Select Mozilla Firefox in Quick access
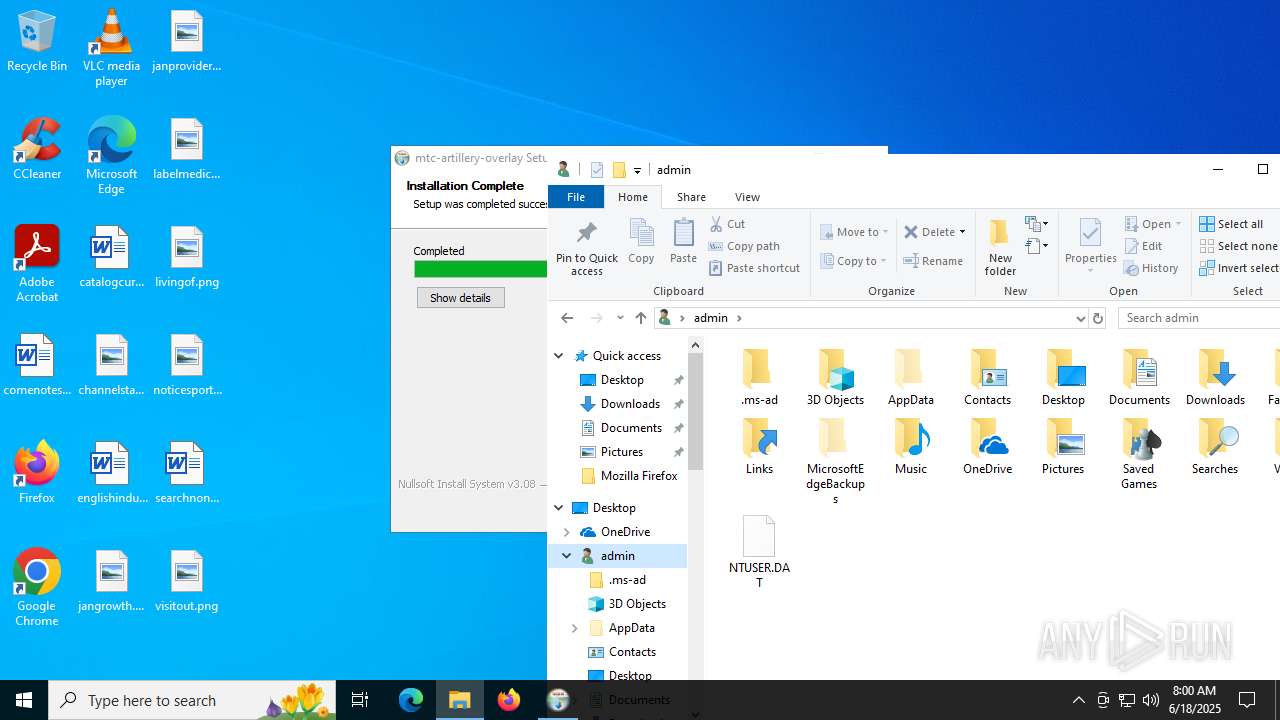Screen dimensions: 1280x720 click(638, 476)
